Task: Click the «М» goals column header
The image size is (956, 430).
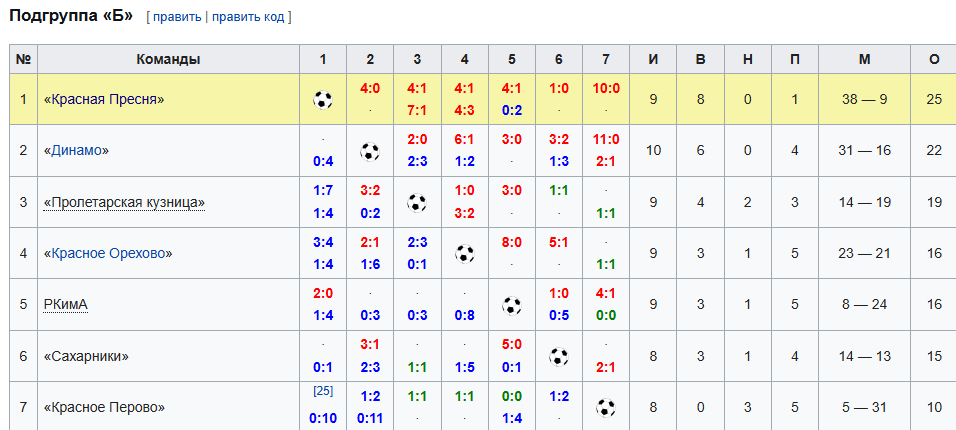Action: click(x=865, y=59)
